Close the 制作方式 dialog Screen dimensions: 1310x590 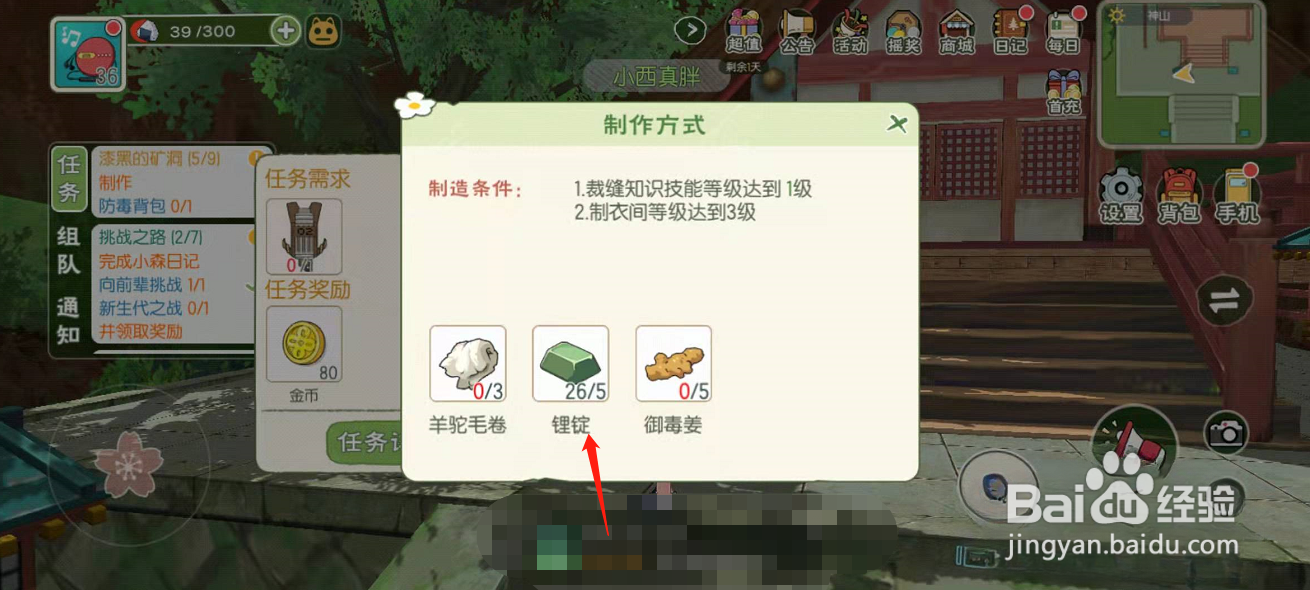coord(897,124)
